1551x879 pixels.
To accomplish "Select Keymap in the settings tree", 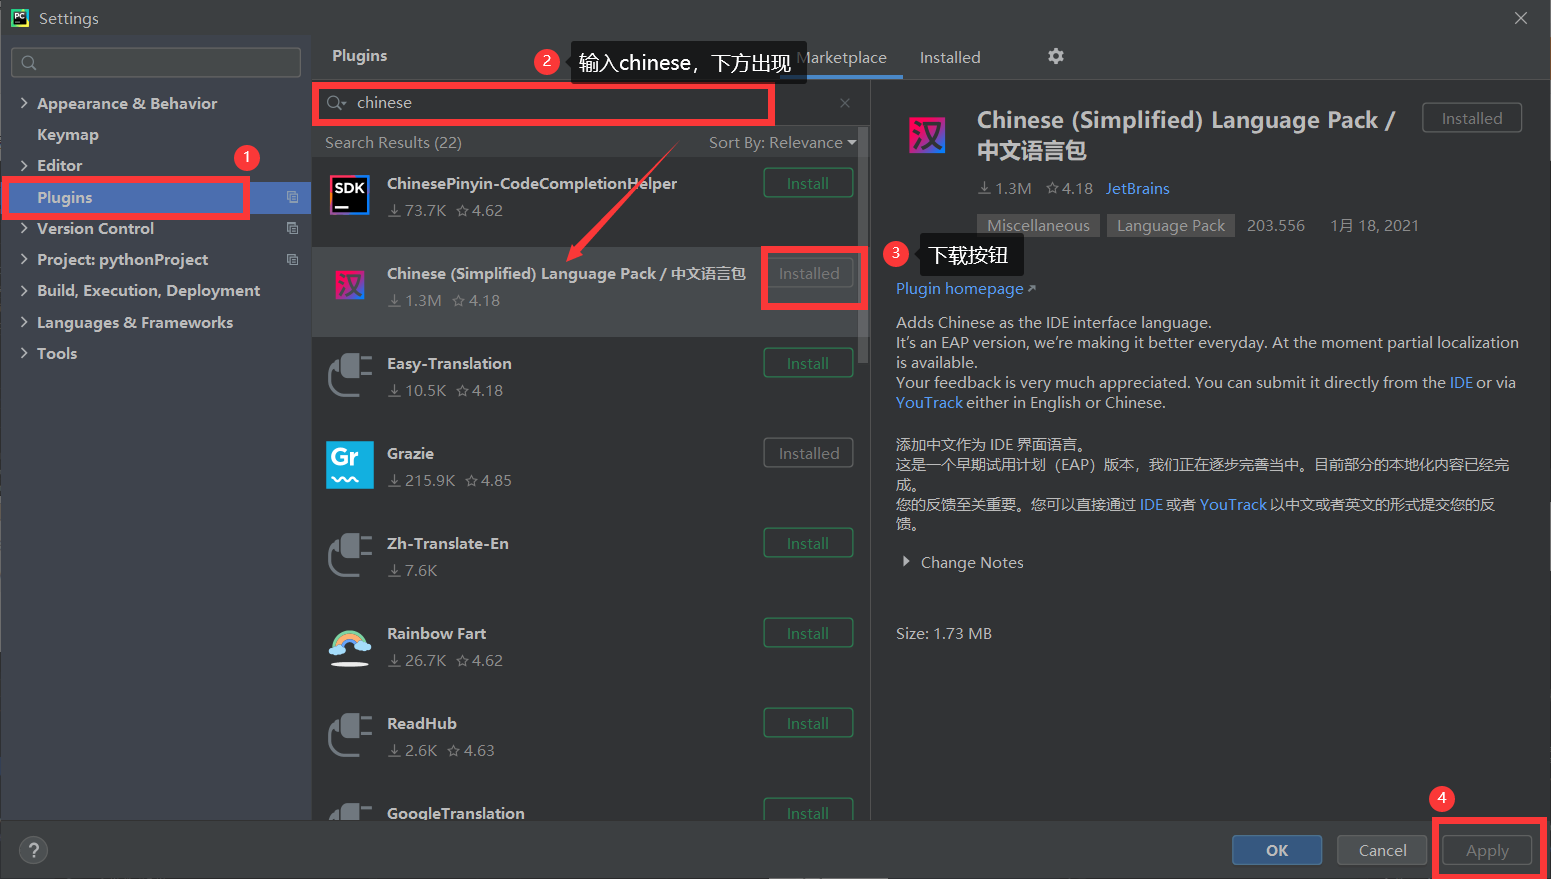I will (67, 134).
